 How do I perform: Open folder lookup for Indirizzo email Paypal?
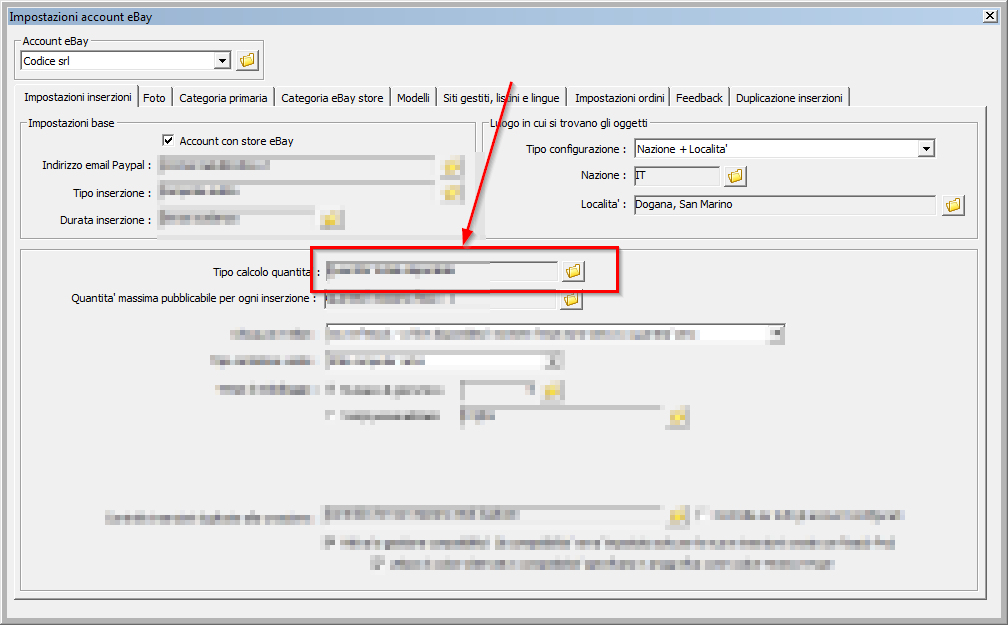[x=452, y=168]
